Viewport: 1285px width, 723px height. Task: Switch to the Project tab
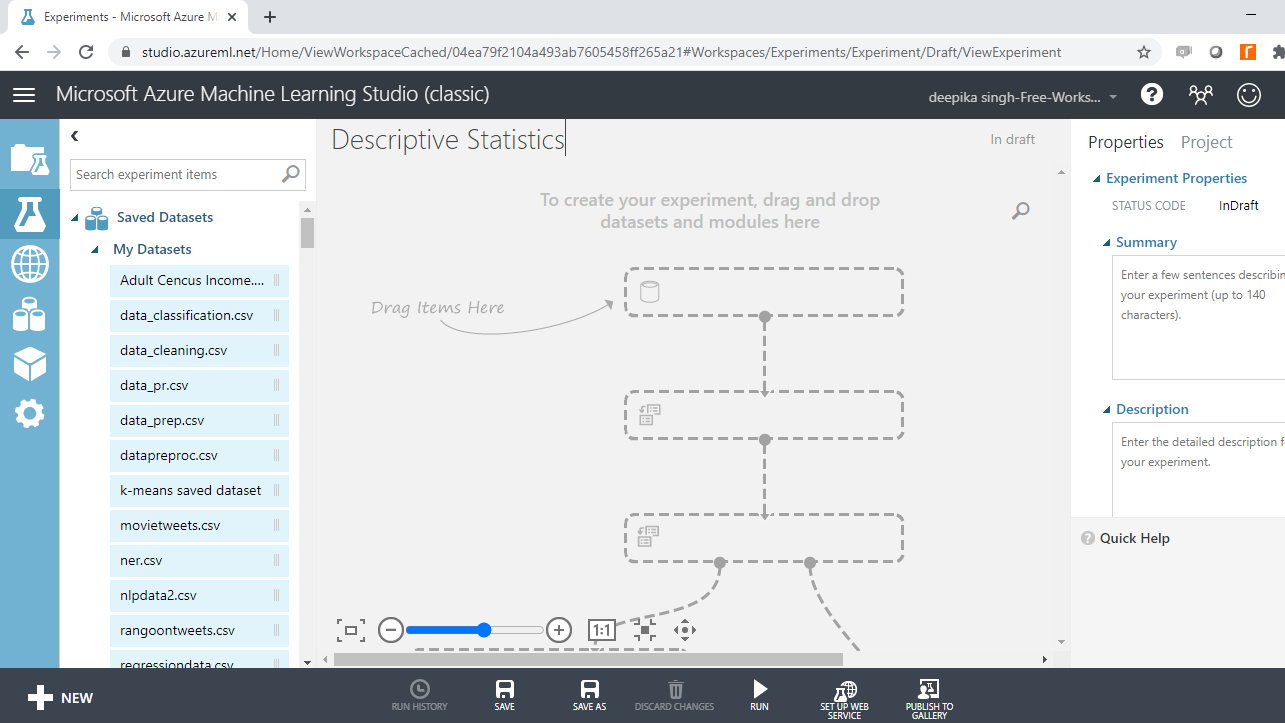tap(1206, 142)
